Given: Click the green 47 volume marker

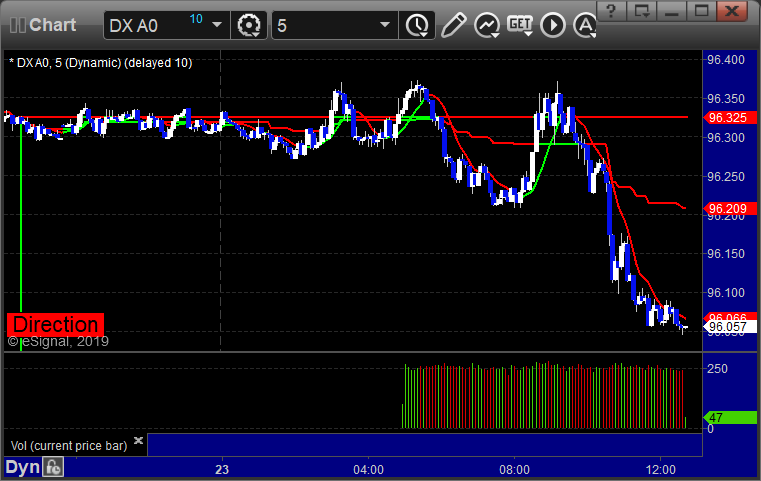Looking at the screenshot, I should [x=730, y=417].
